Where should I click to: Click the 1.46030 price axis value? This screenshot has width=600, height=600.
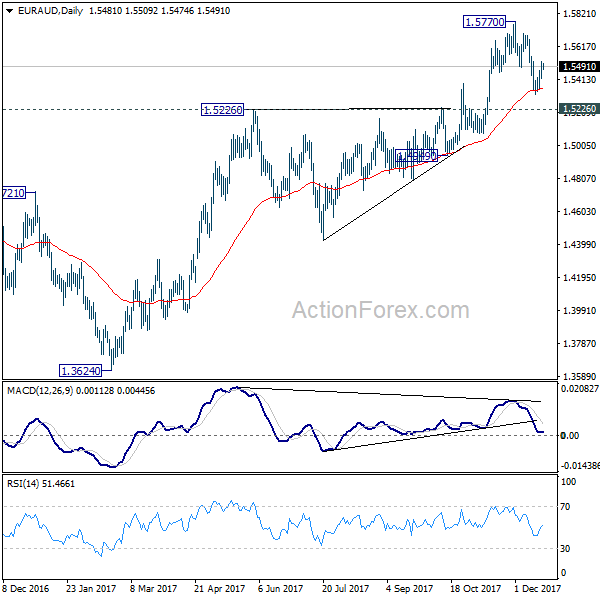(579, 211)
